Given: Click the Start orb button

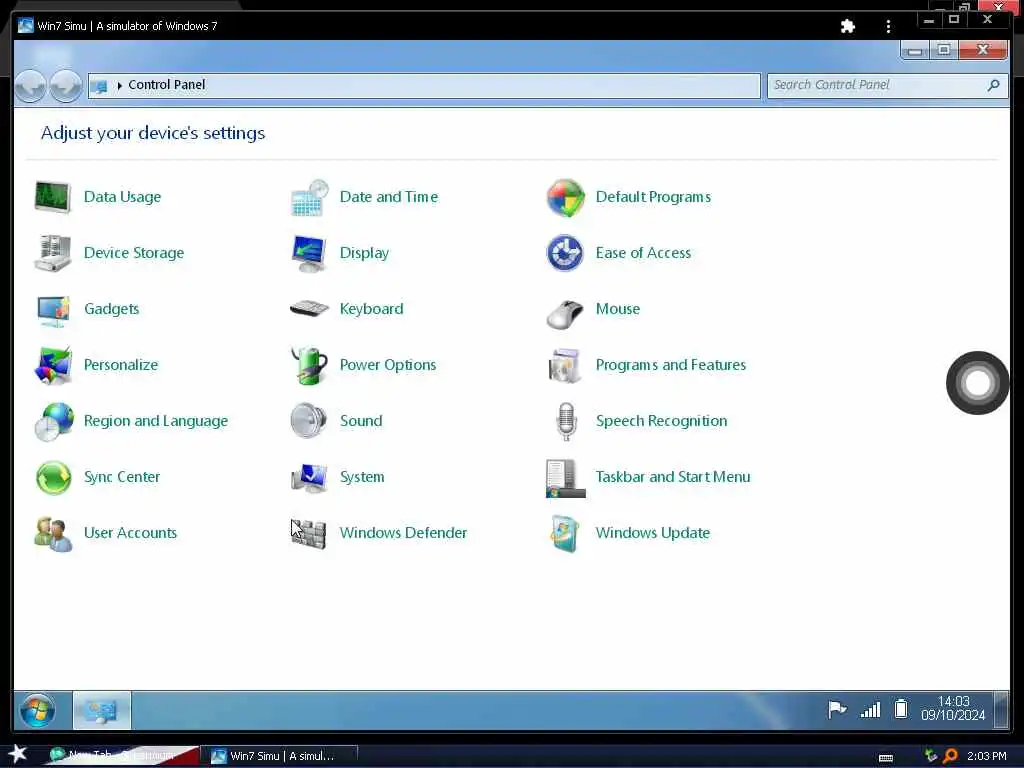Looking at the screenshot, I should (37, 710).
